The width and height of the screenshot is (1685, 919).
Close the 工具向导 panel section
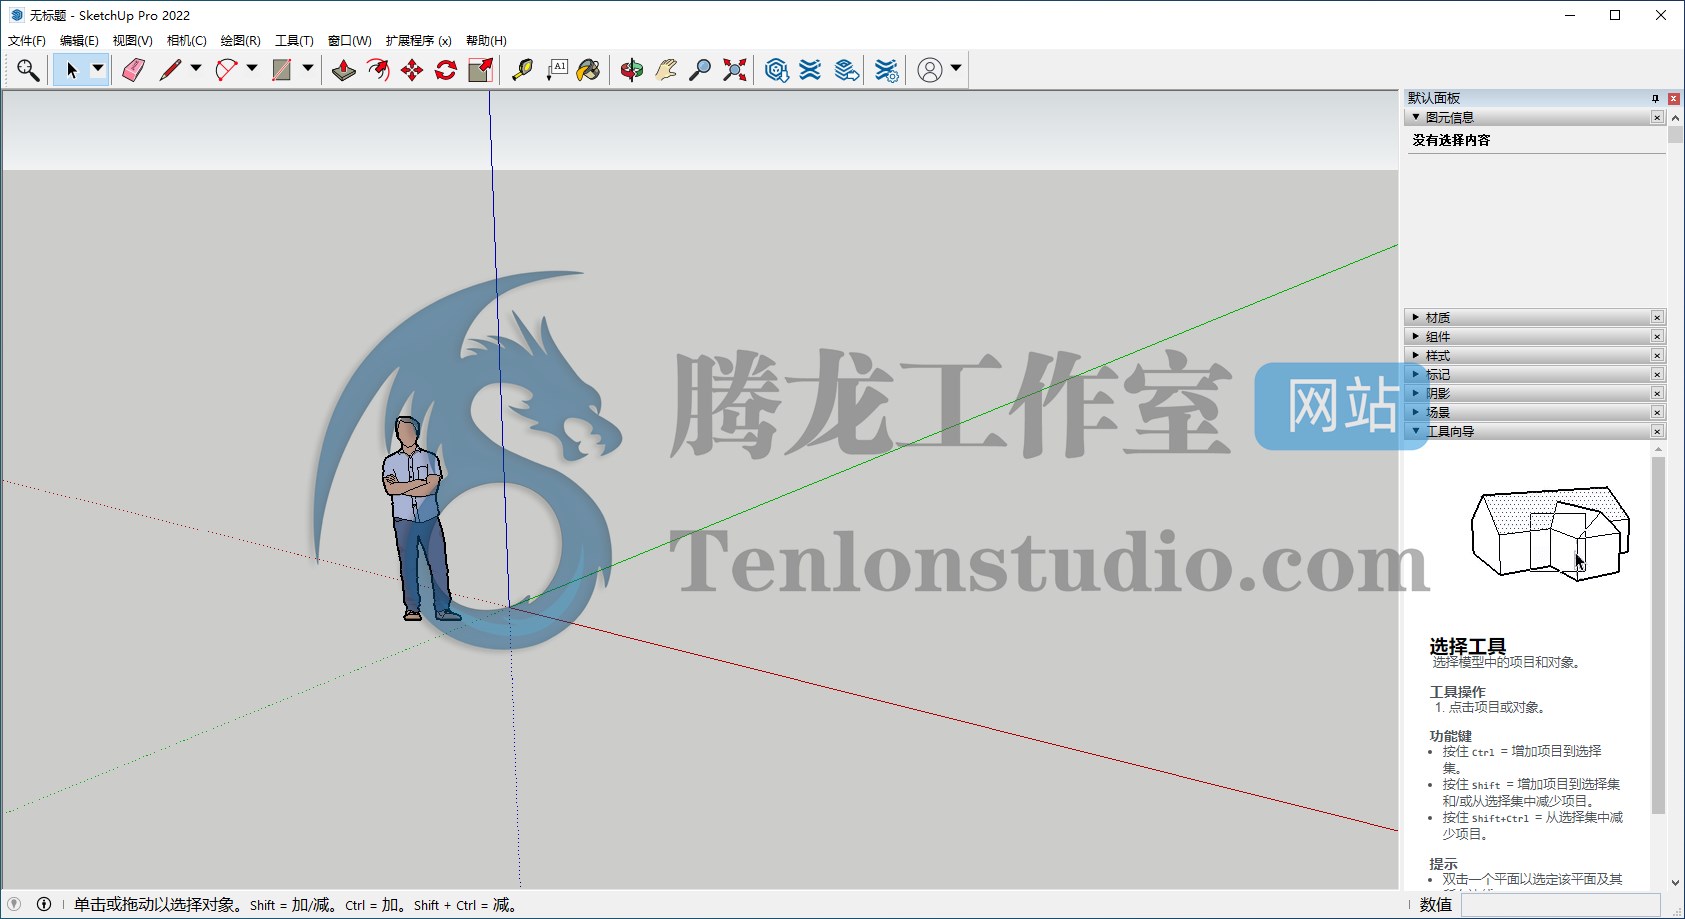tap(1657, 432)
